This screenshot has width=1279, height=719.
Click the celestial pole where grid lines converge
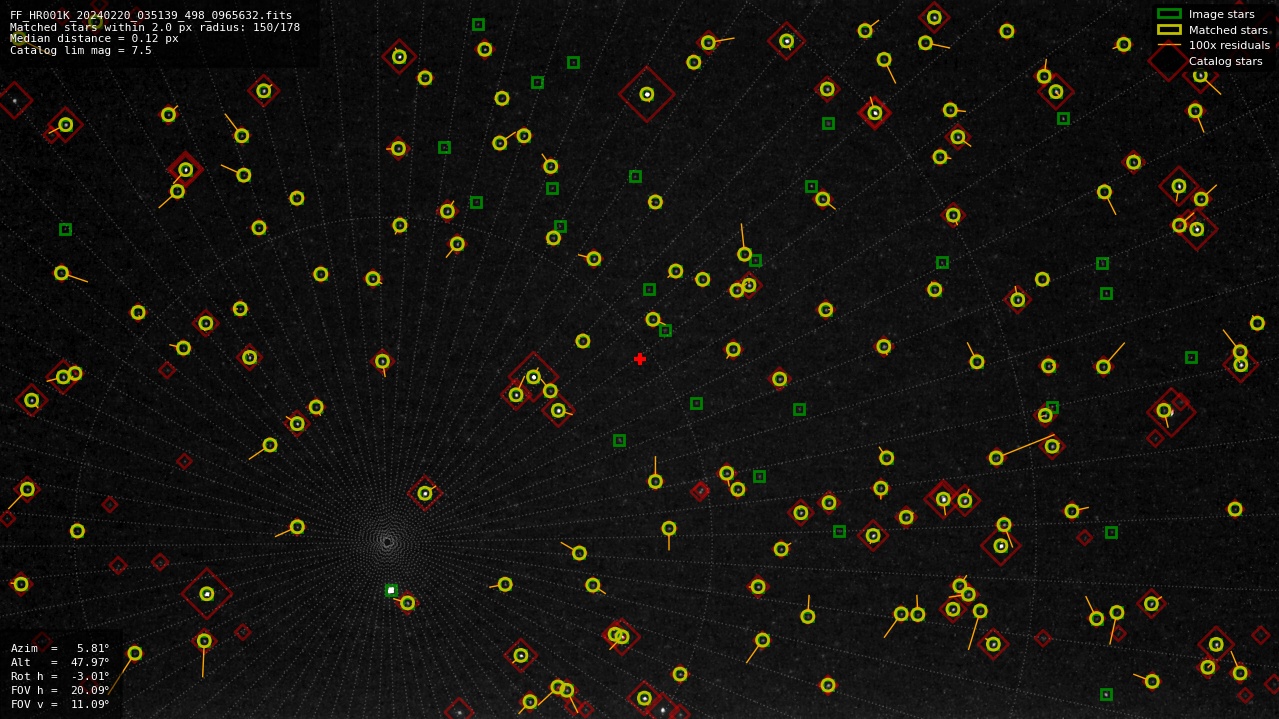(387, 542)
